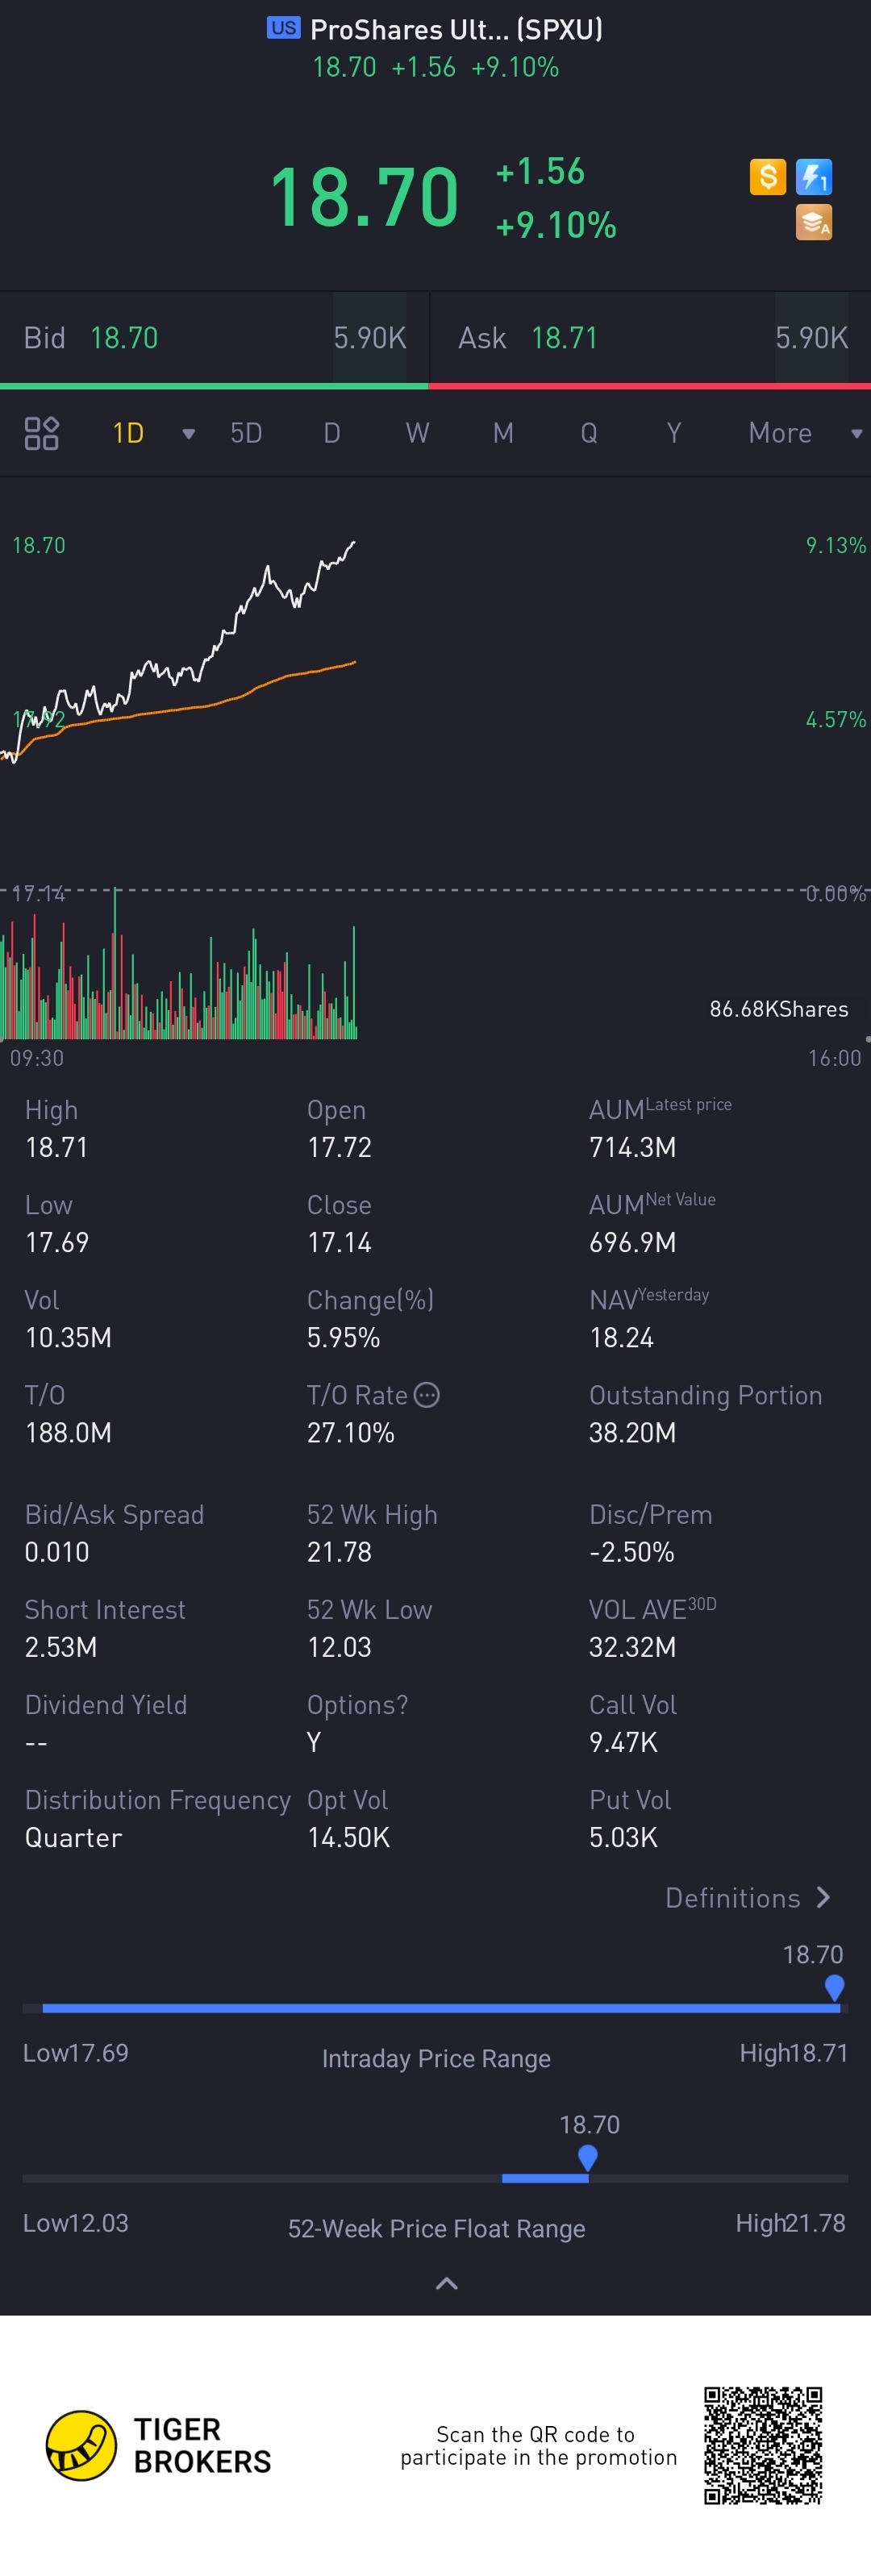Viewport: 871px width, 2576px height.
Task: Tap Disc/Prem -2.50% value
Action: (631, 1552)
